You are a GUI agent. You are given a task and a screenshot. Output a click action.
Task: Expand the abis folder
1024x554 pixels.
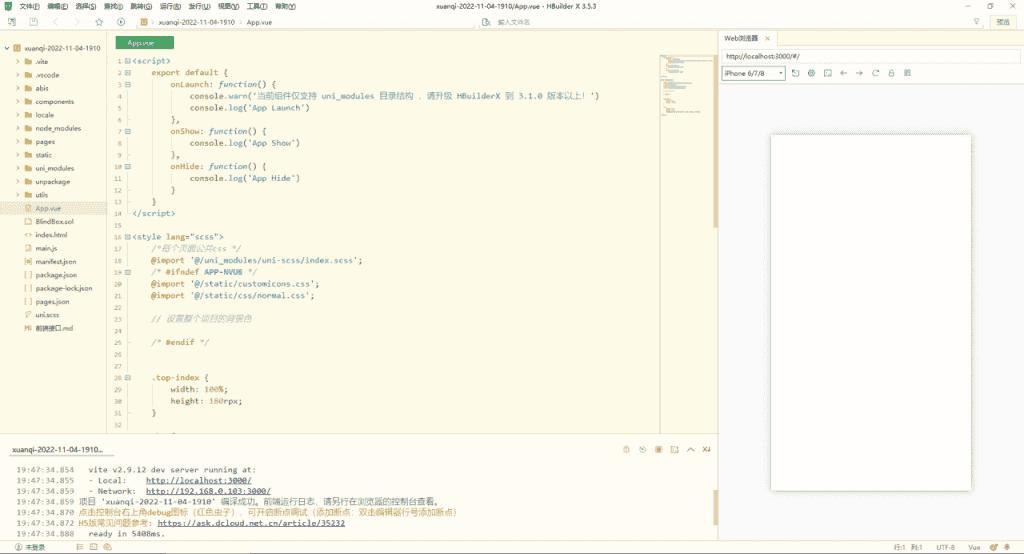[18, 88]
